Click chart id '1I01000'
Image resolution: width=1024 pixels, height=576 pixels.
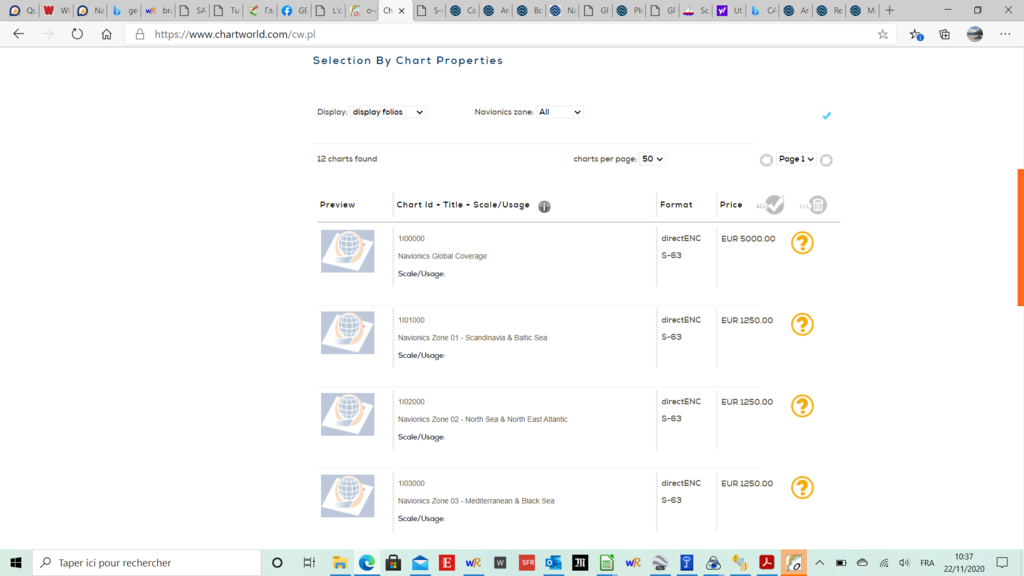(x=411, y=320)
